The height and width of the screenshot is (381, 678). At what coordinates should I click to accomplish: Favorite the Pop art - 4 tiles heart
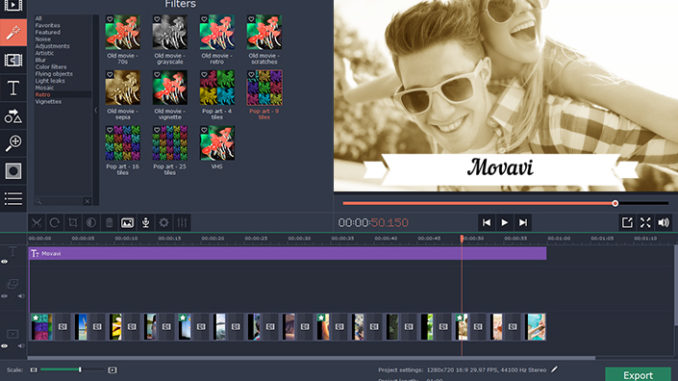pyautogui.click(x=204, y=74)
